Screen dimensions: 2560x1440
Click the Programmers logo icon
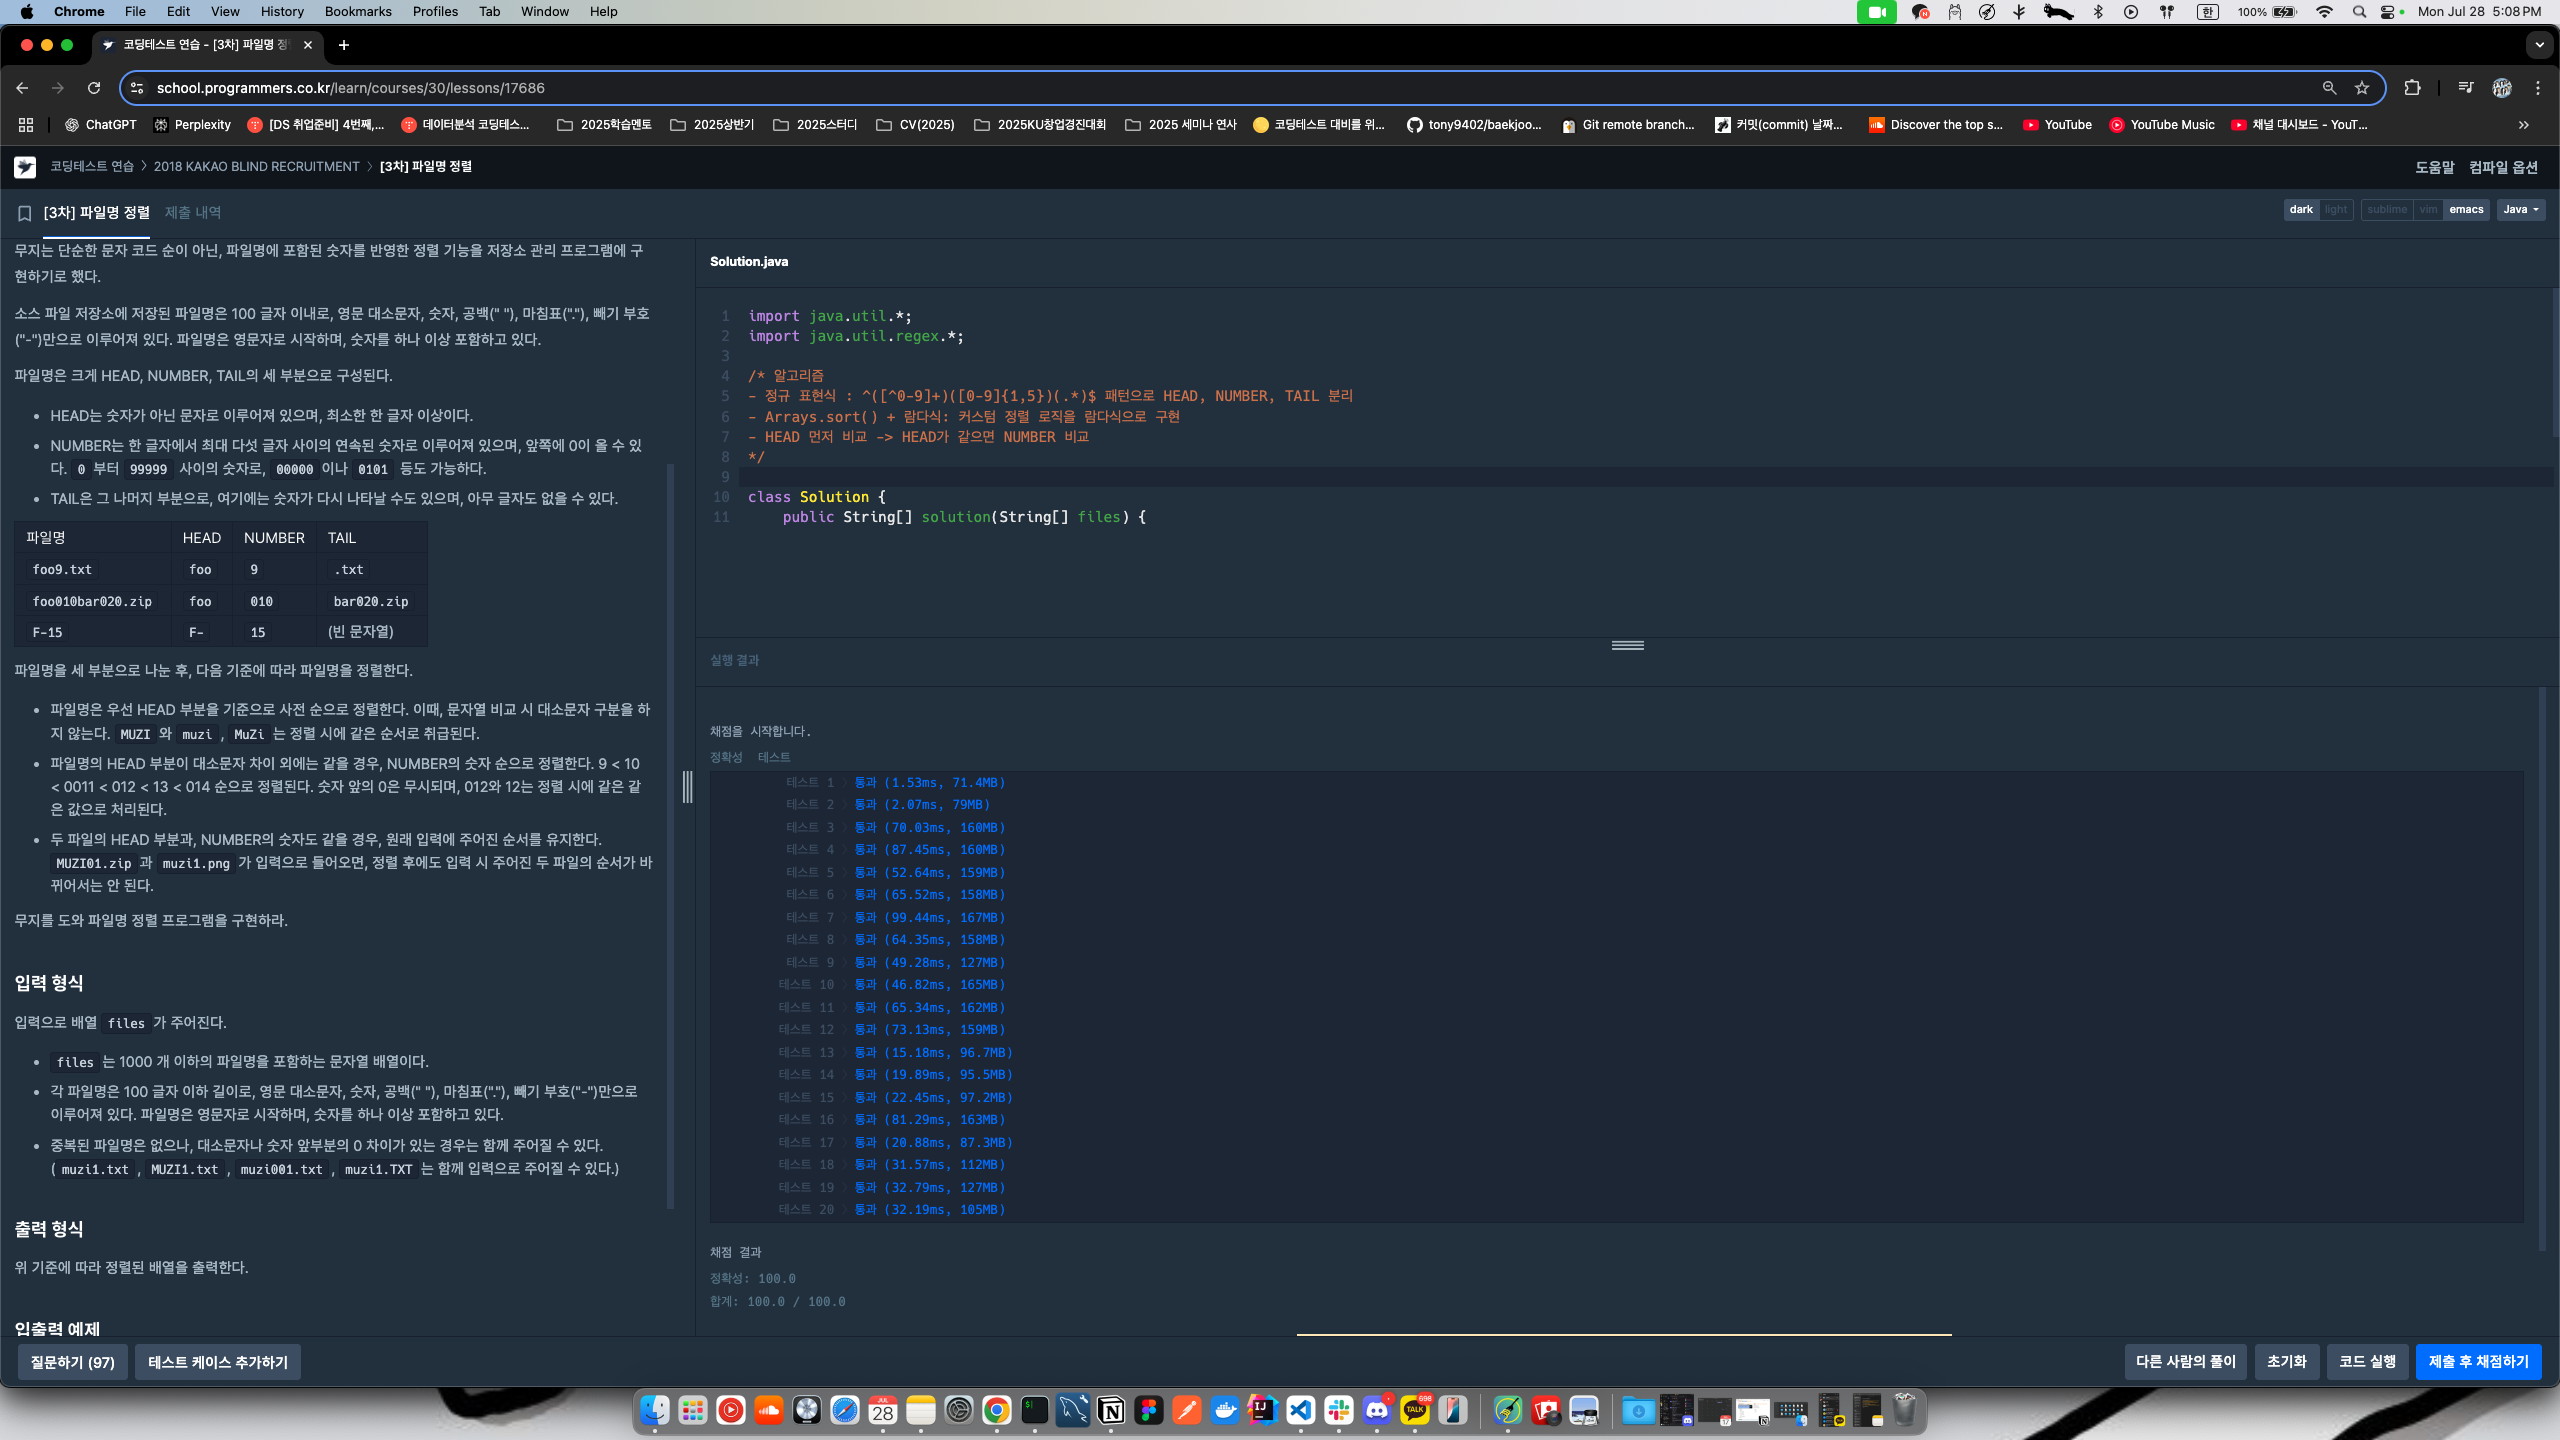(x=25, y=167)
